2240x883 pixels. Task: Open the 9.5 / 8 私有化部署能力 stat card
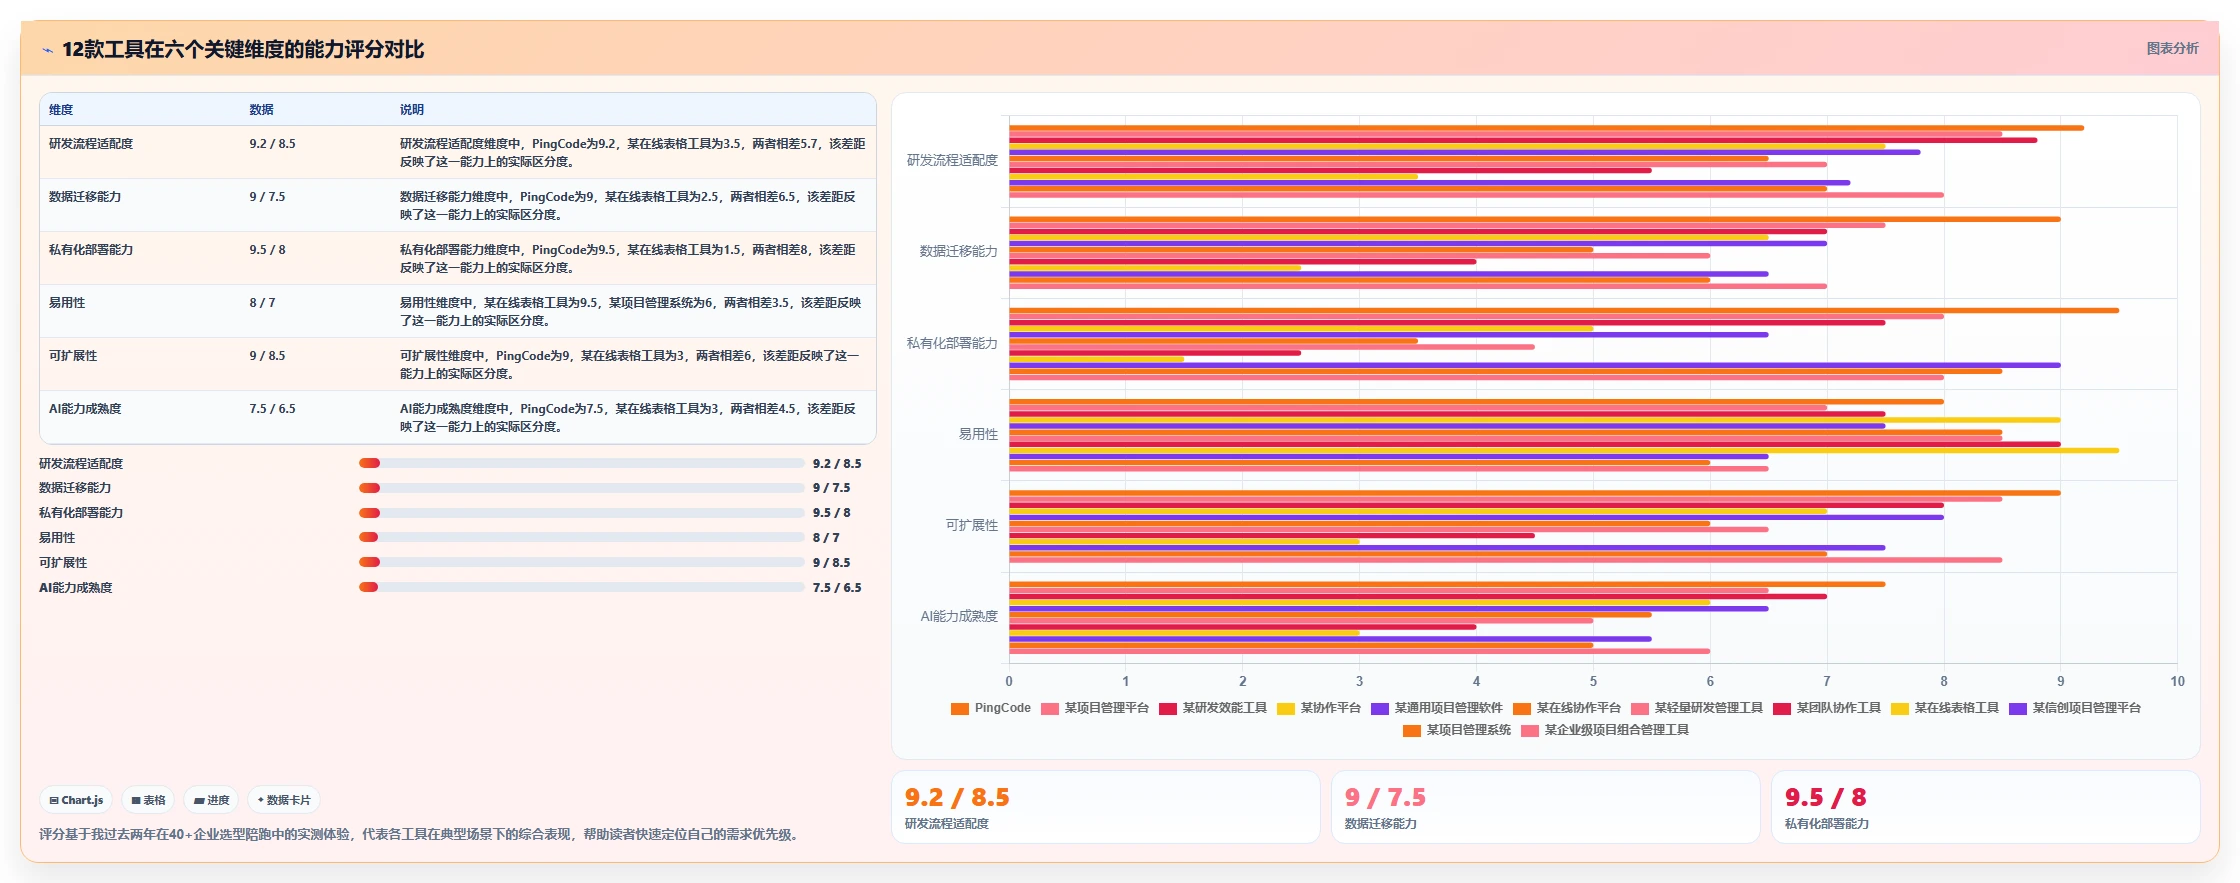tap(1986, 807)
